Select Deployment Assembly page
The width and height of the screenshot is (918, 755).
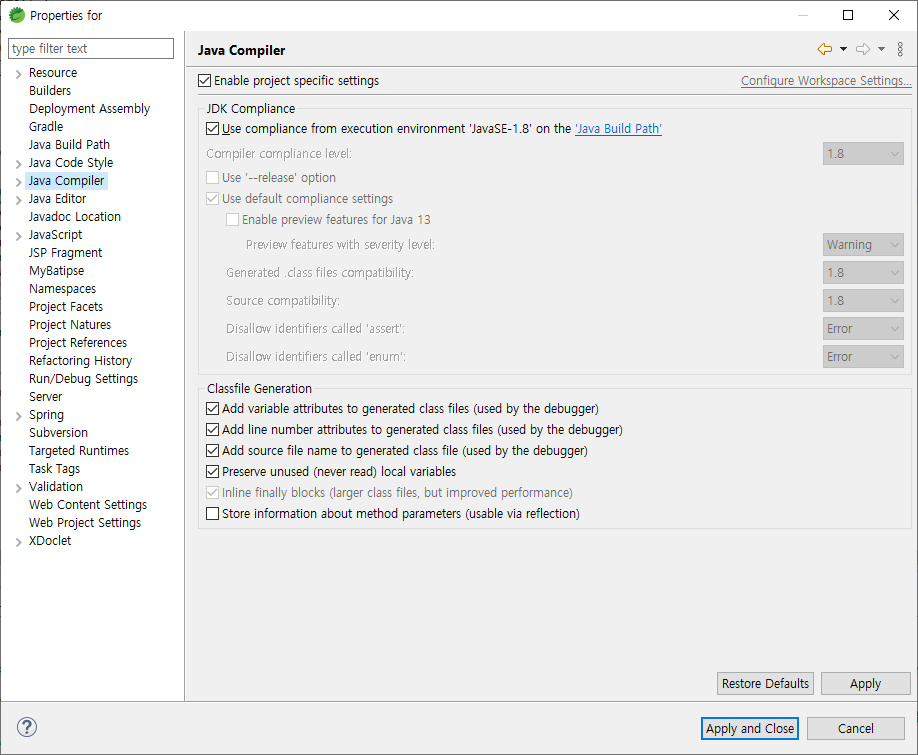click(x=90, y=109)
